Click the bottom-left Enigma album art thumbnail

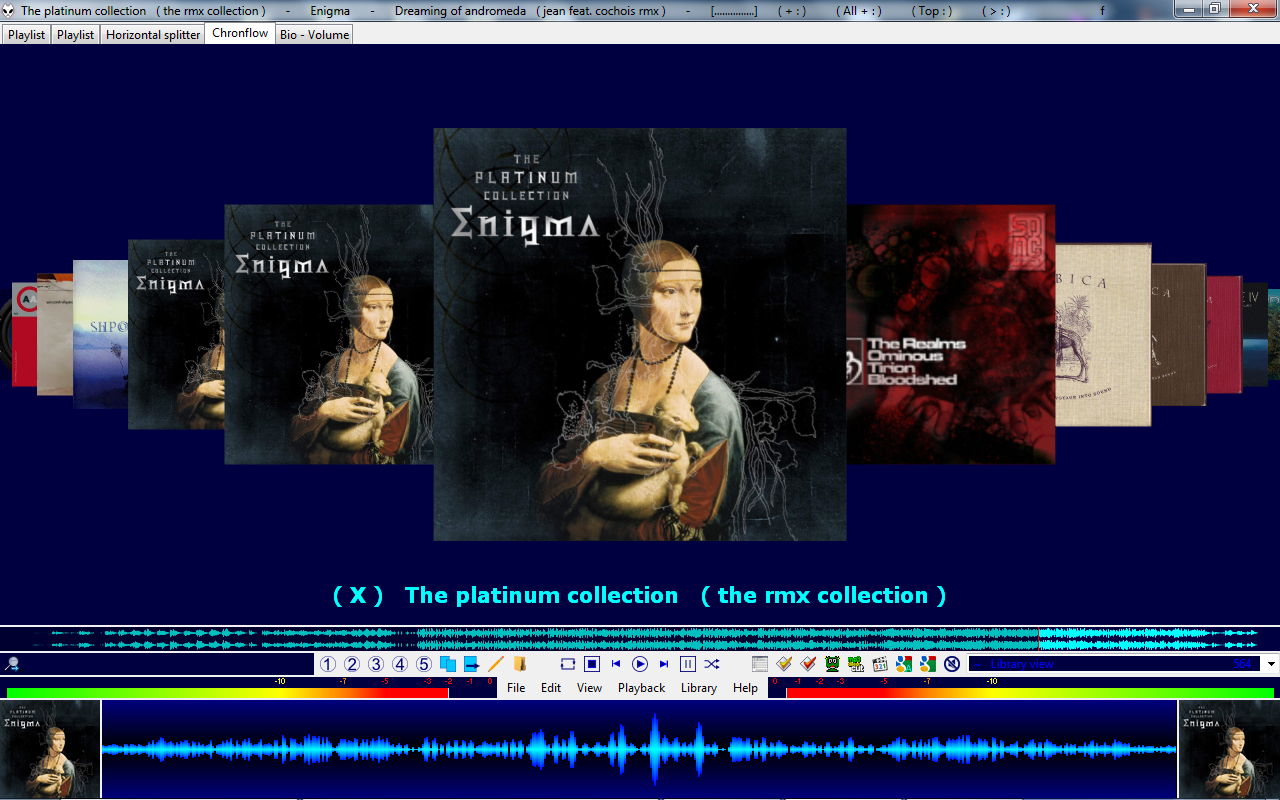(50, 749)
